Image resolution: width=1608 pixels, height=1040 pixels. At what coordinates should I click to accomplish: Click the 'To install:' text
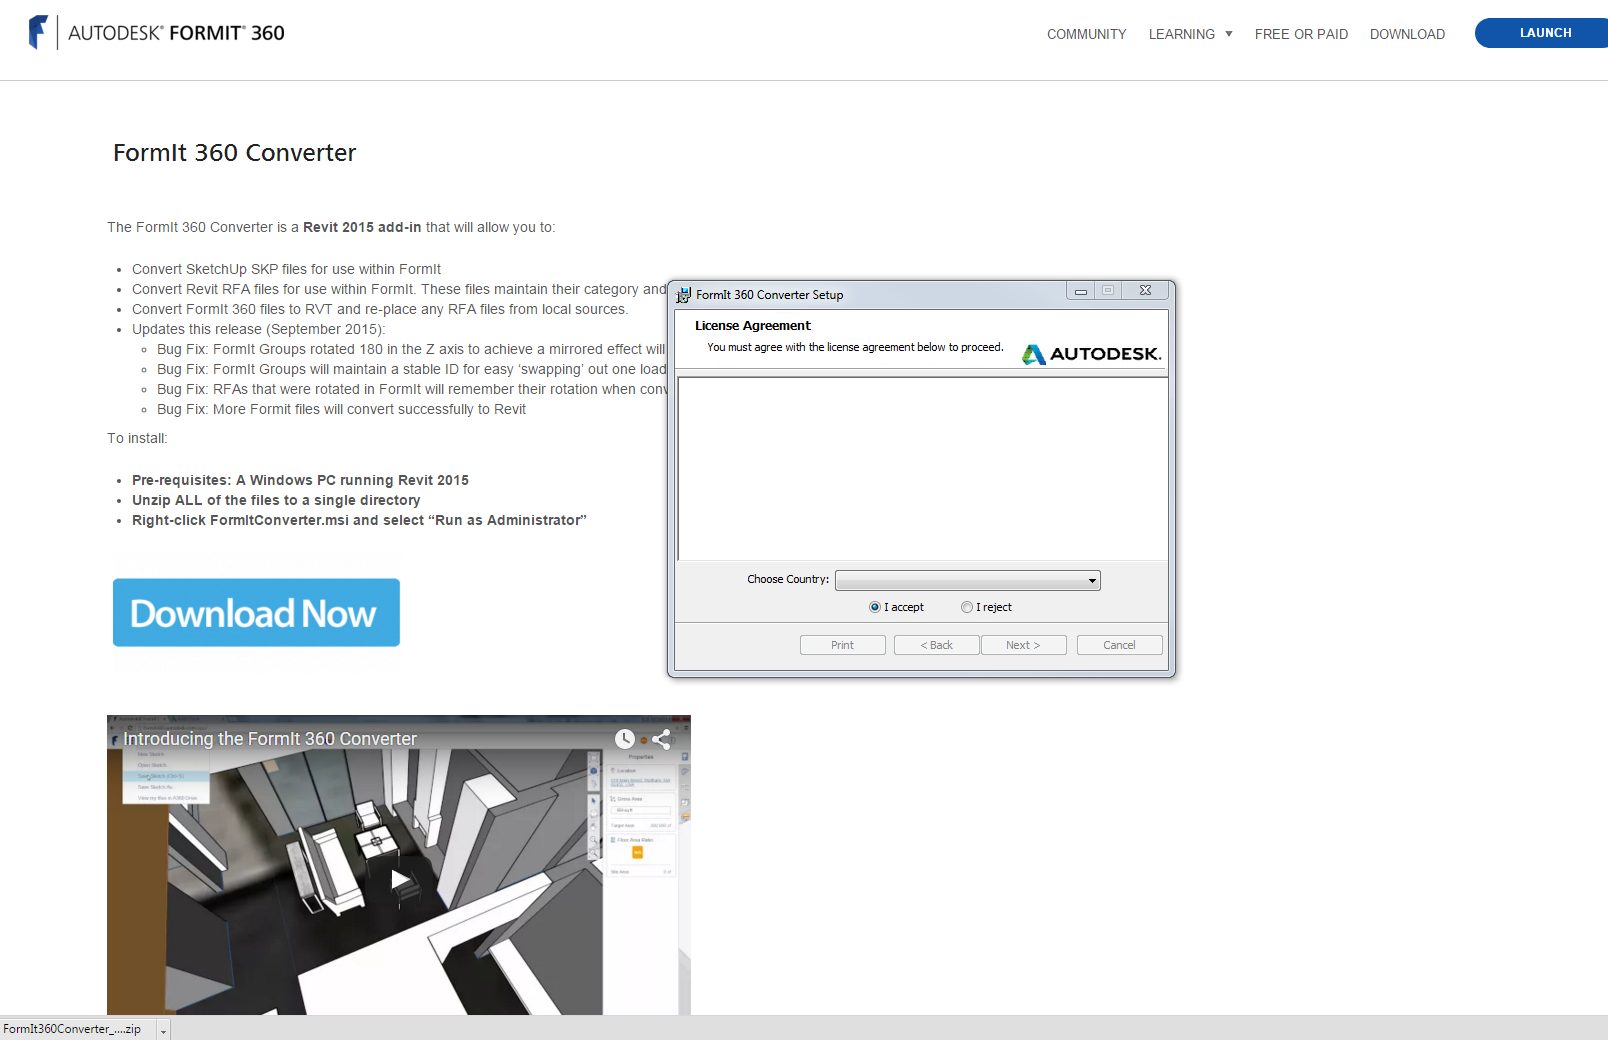[x=138, y=438]
